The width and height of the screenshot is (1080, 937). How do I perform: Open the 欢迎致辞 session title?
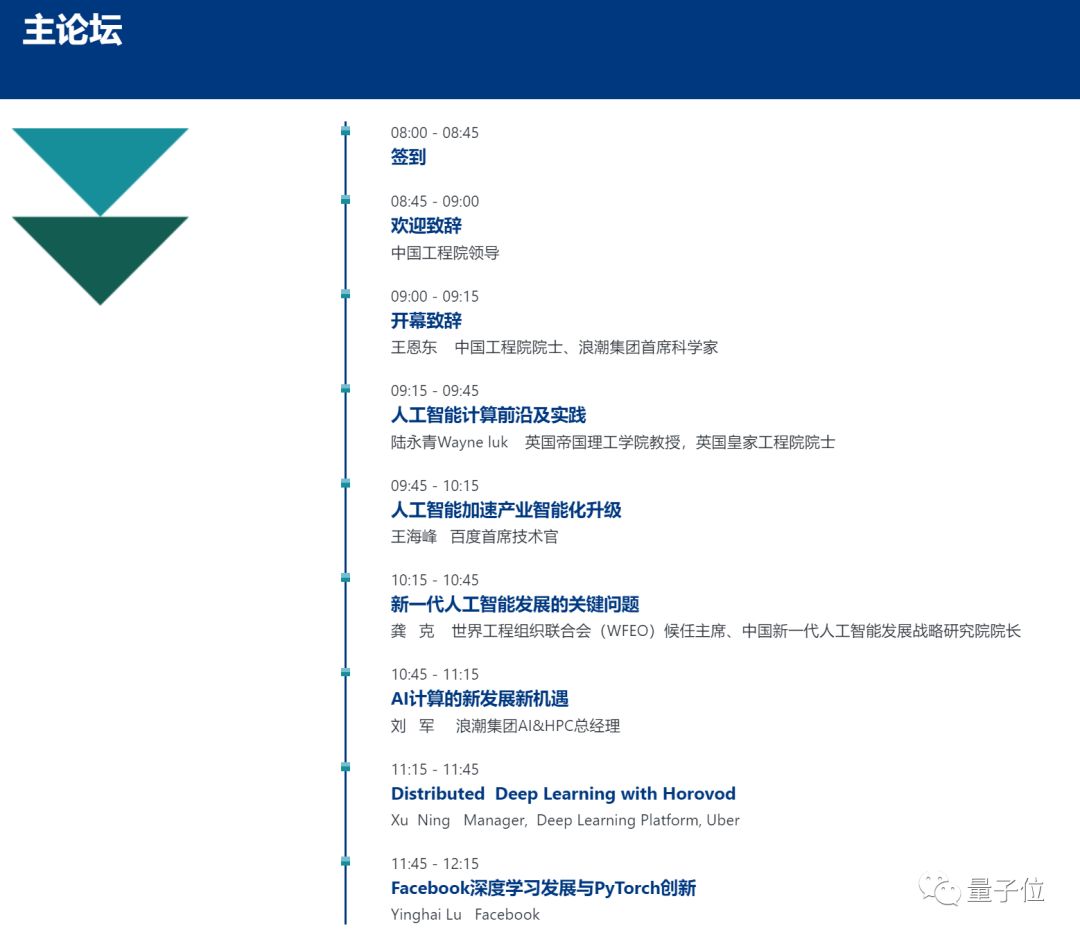426,225
